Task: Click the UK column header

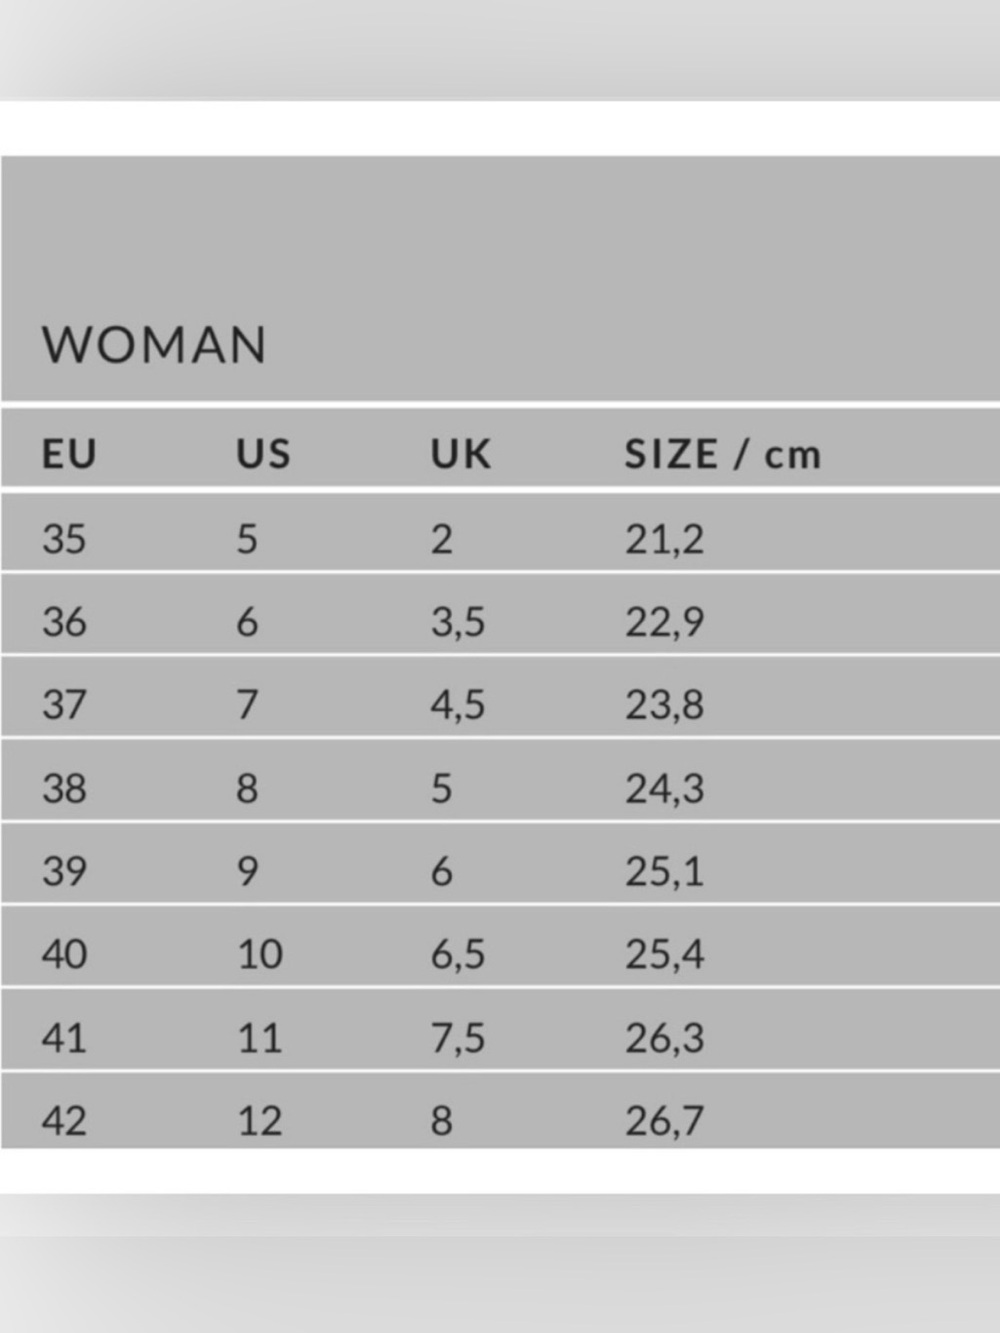Action: [461, 454]
